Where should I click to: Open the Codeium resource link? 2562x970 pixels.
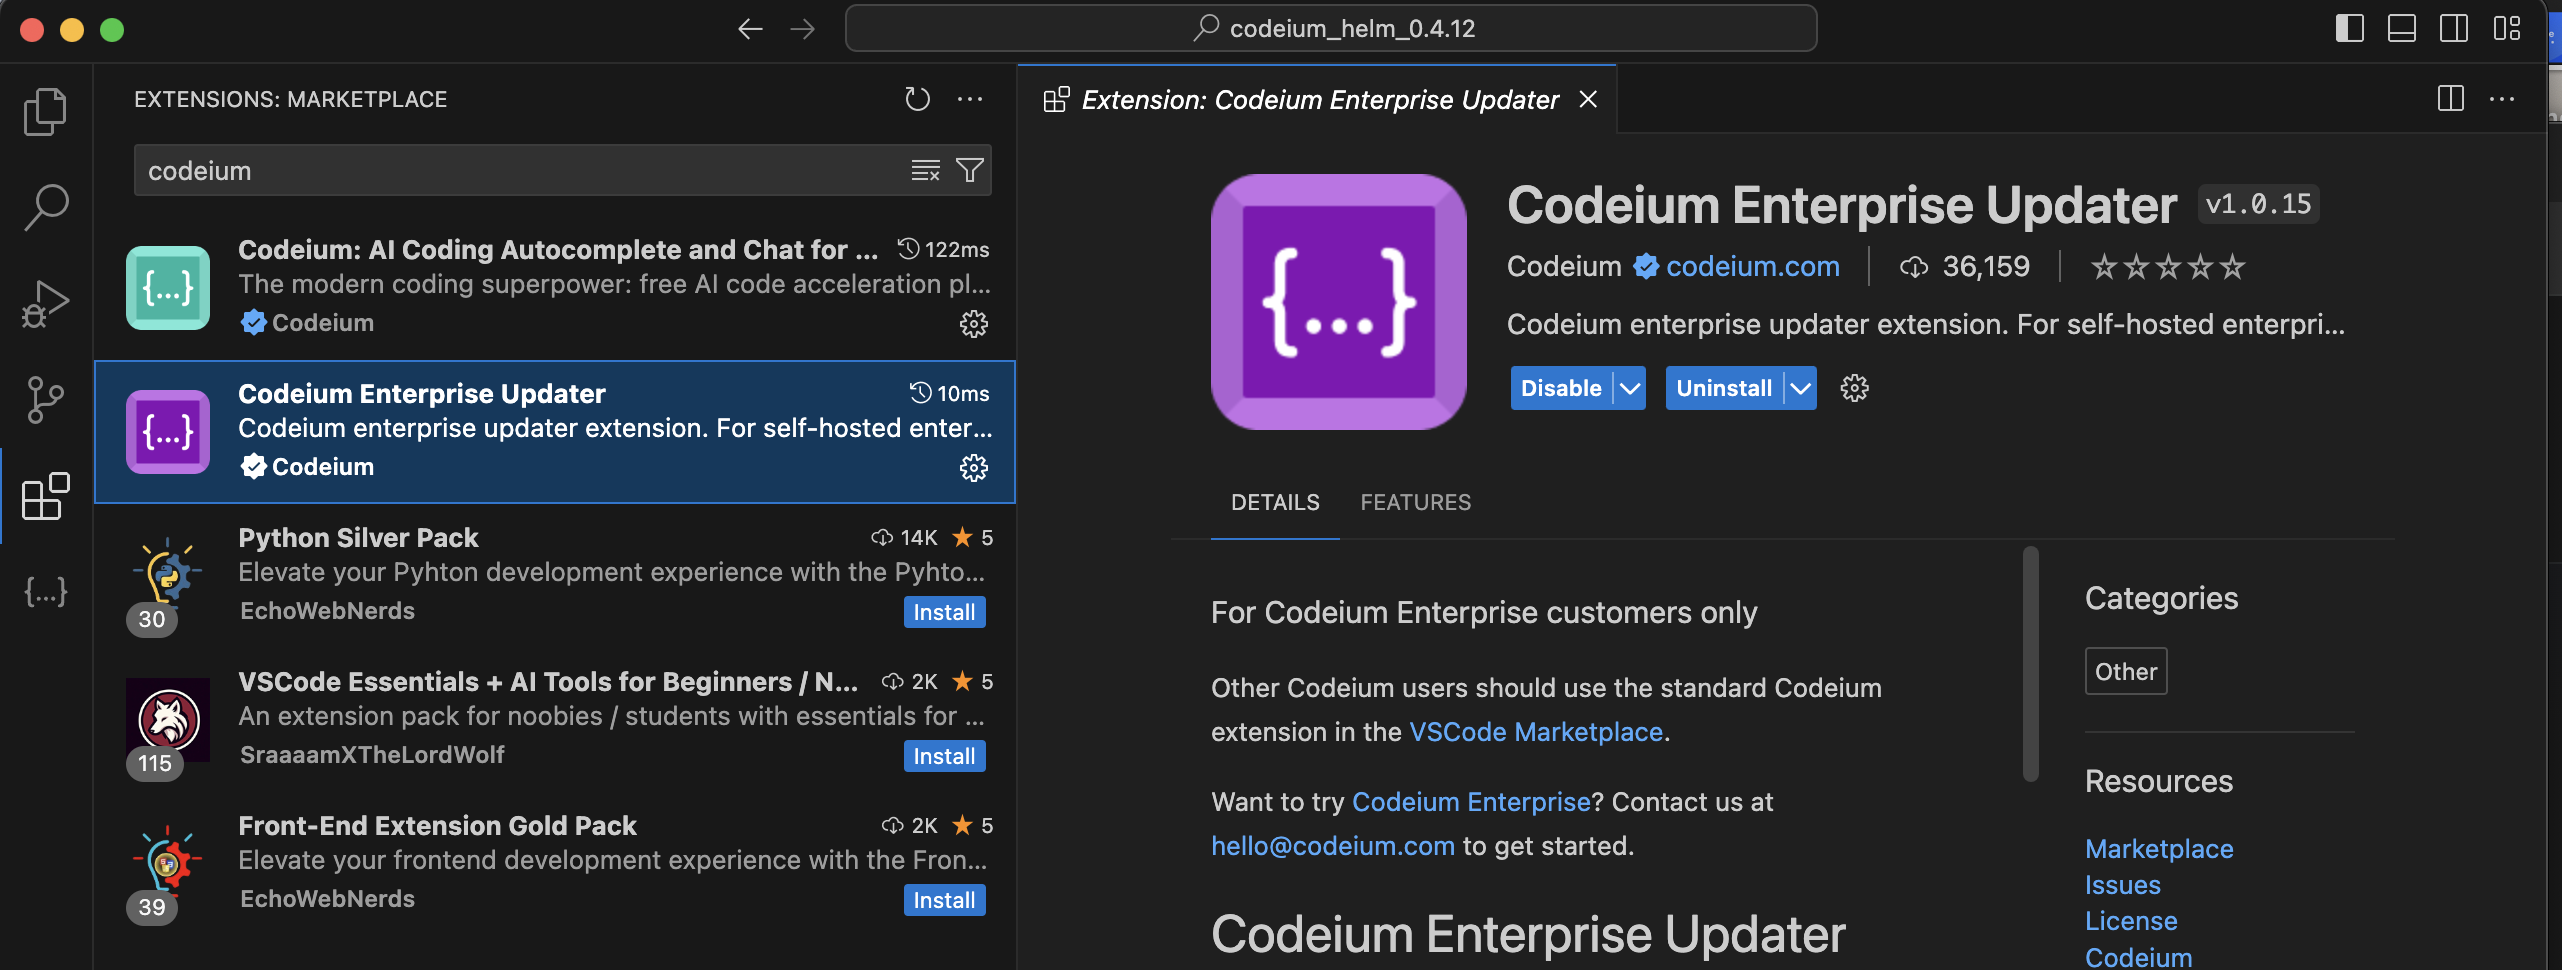click(2138, 957)
